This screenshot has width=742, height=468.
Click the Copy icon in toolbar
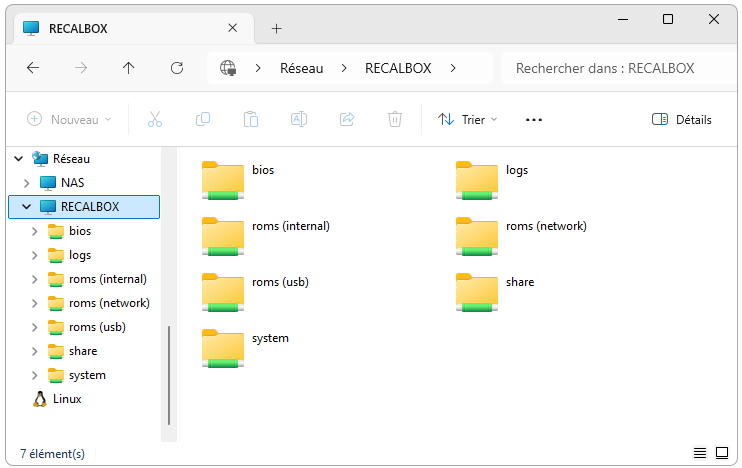click(x=203, y=119)
